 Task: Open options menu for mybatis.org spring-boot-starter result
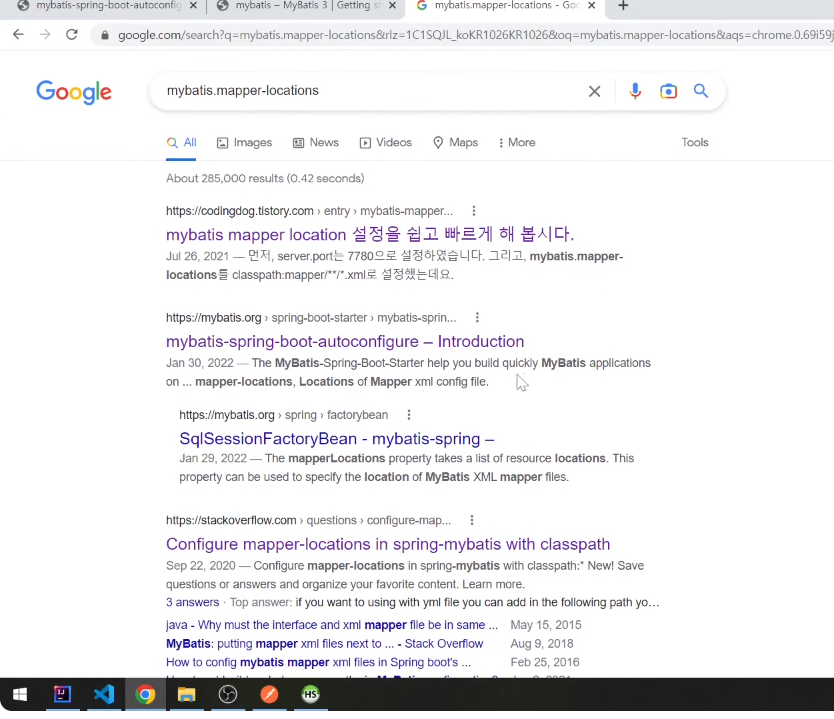pyautogui.click(x=477, y=317)
